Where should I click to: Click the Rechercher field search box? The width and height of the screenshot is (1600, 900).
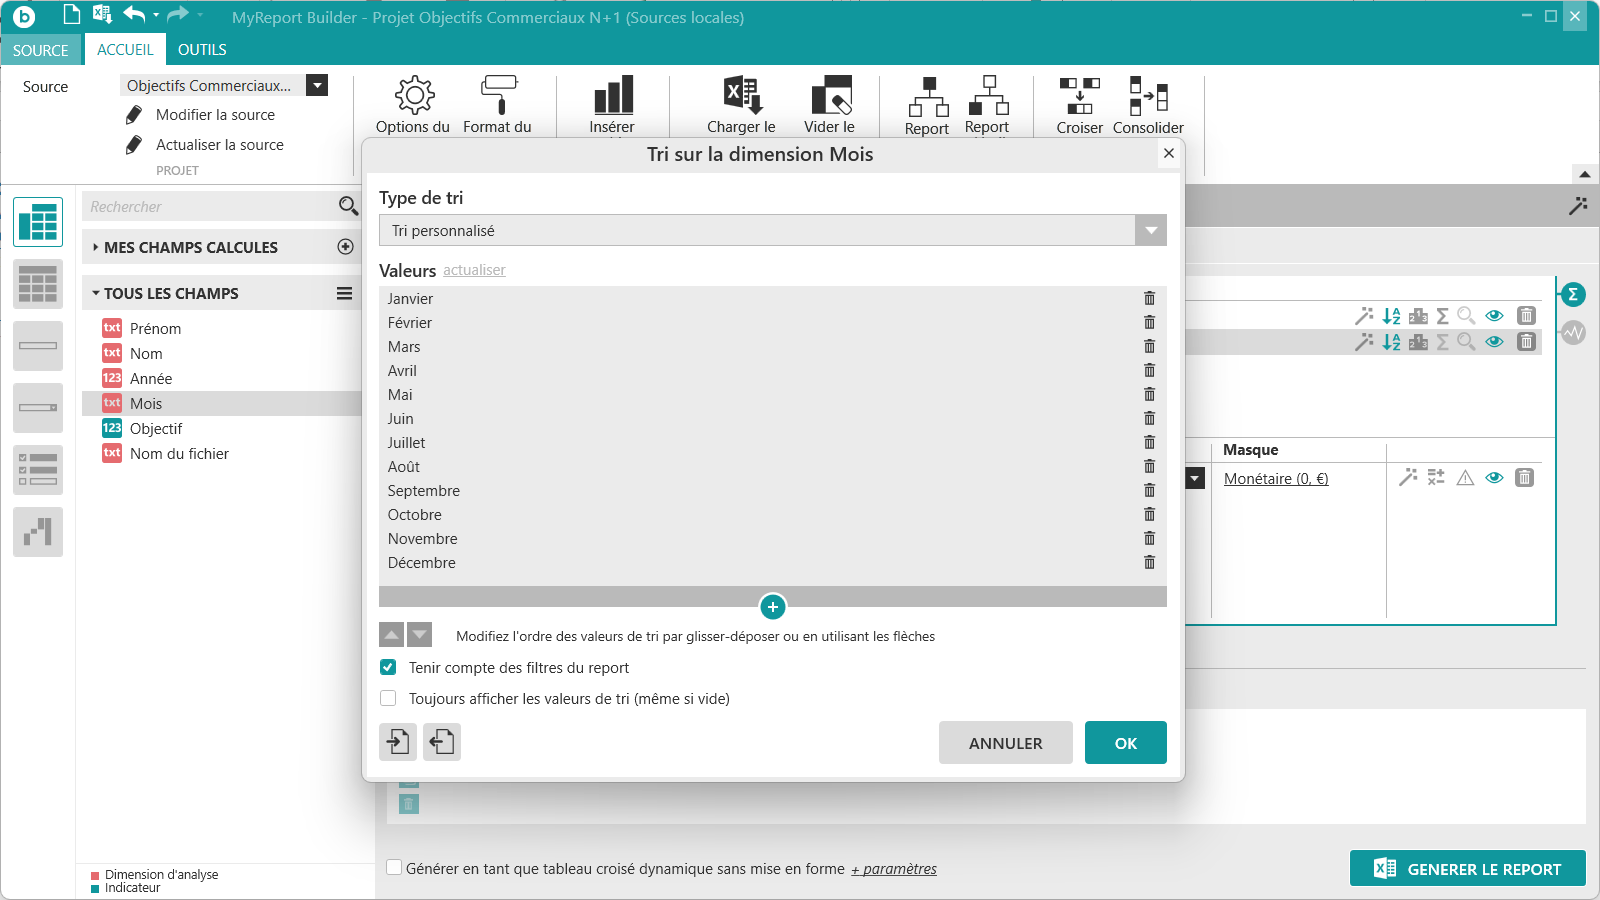point(212,206)
